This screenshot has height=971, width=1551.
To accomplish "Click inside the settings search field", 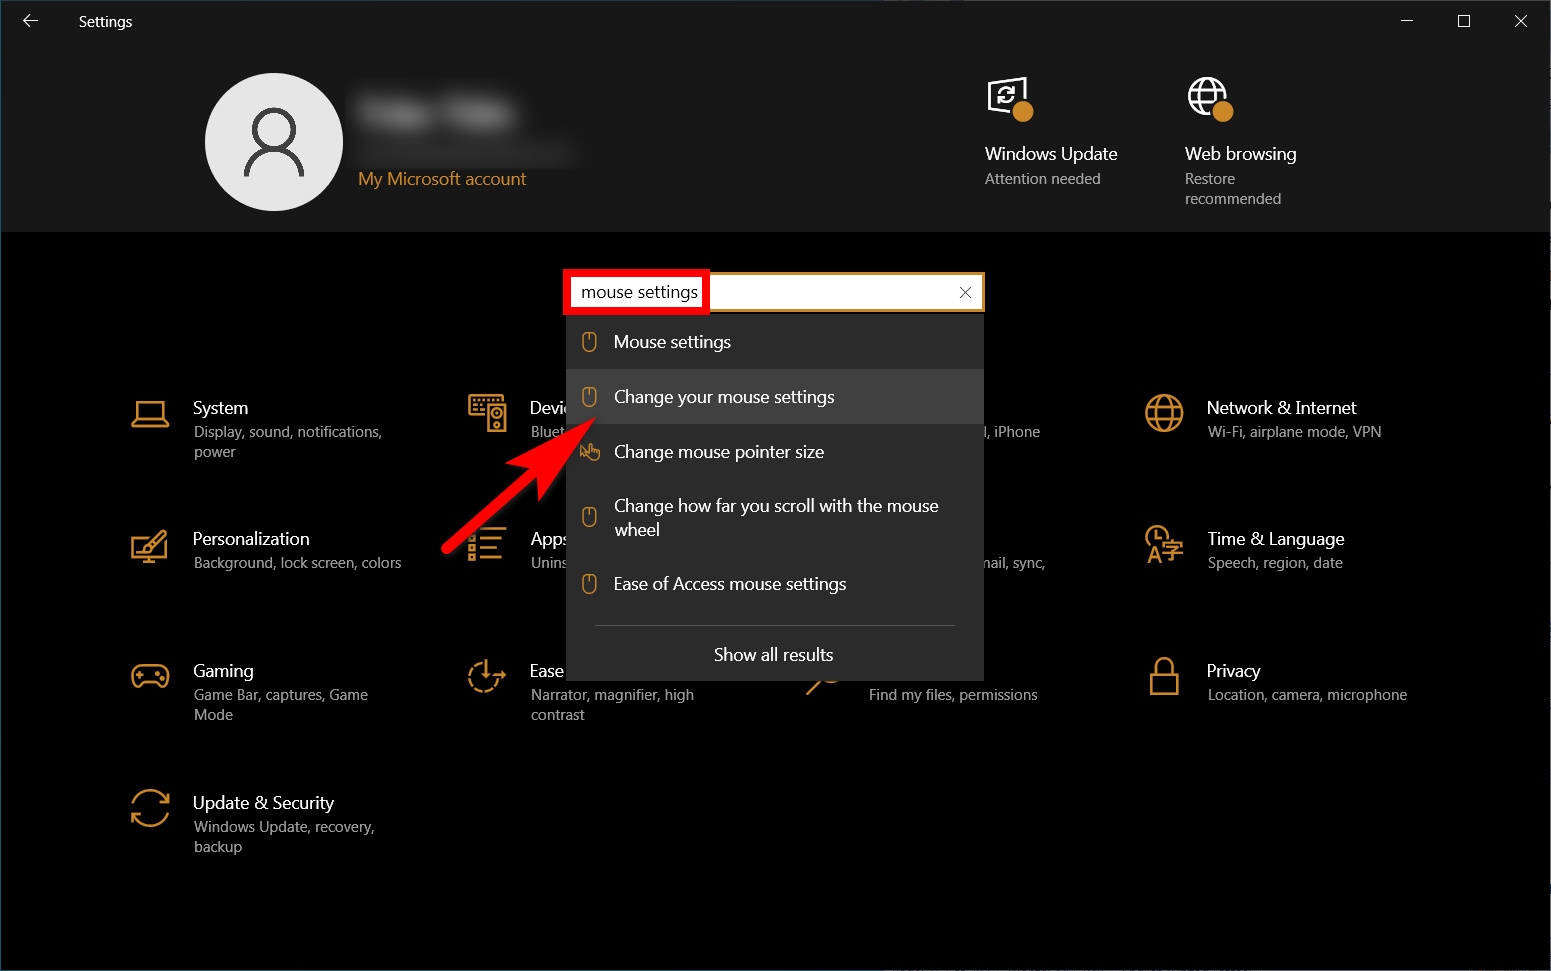I will click(x=830, y=292).
